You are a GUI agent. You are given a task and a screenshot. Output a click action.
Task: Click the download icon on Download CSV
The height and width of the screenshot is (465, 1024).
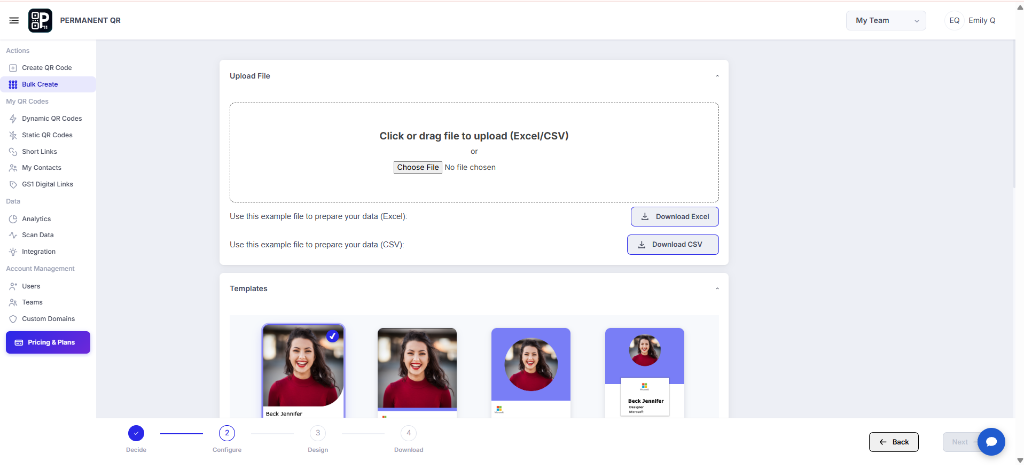click(641, 244)
